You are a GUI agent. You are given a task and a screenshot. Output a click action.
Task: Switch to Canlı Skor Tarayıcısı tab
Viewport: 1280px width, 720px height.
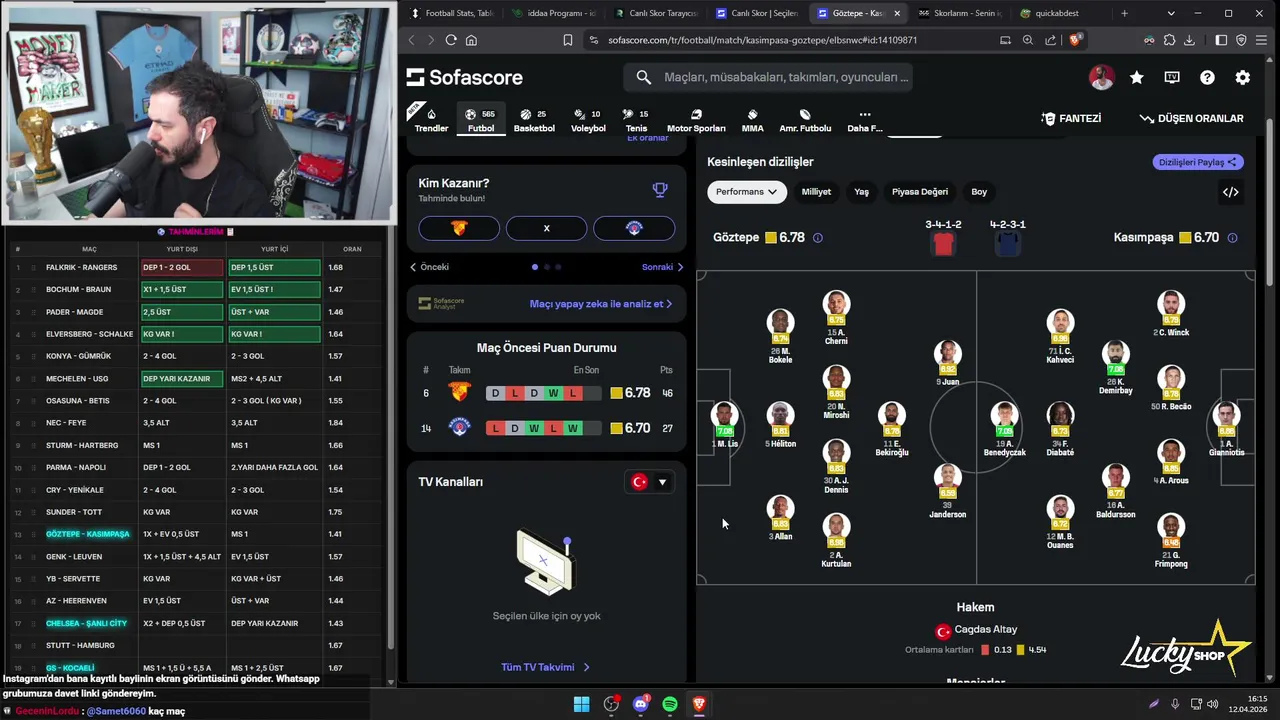click(x=655, y=13)
